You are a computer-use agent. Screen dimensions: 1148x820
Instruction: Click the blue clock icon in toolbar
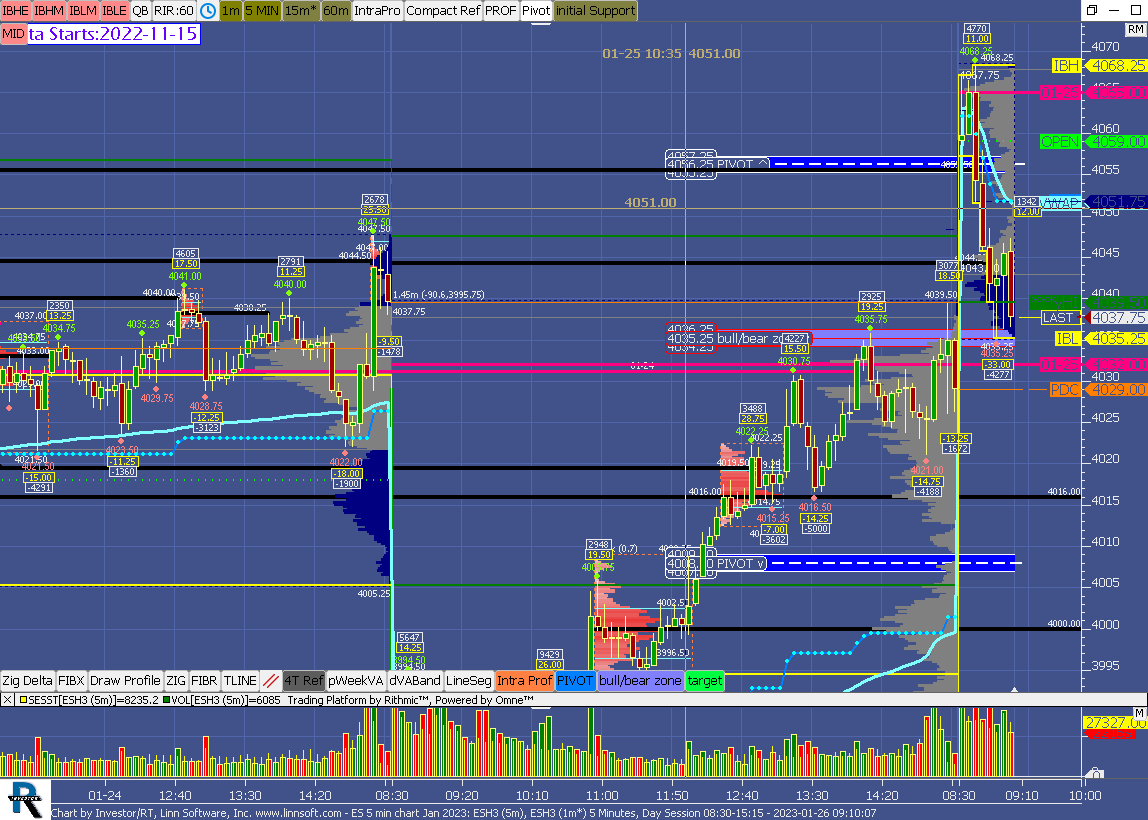pos(208,11)
